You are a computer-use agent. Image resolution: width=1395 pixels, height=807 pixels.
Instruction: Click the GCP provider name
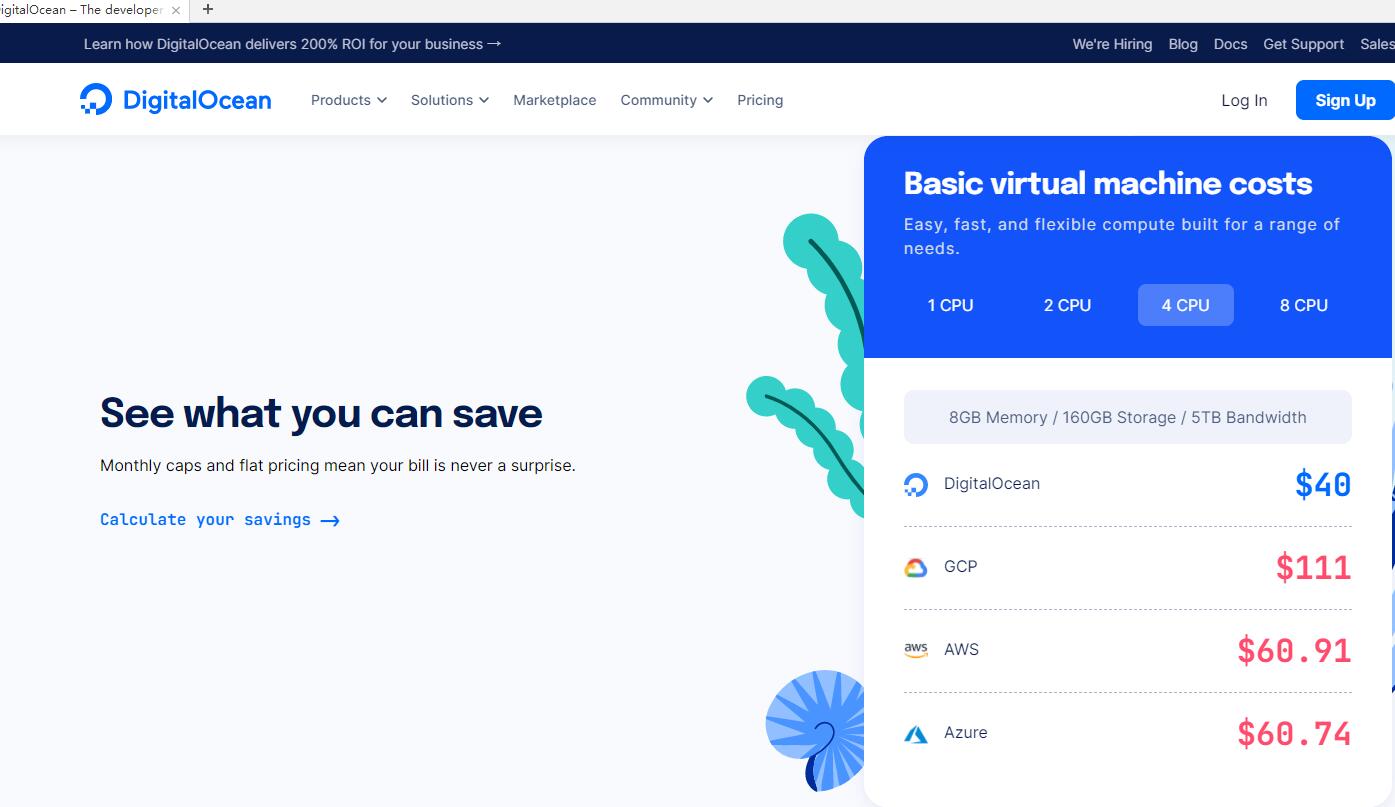click(961, 566)
